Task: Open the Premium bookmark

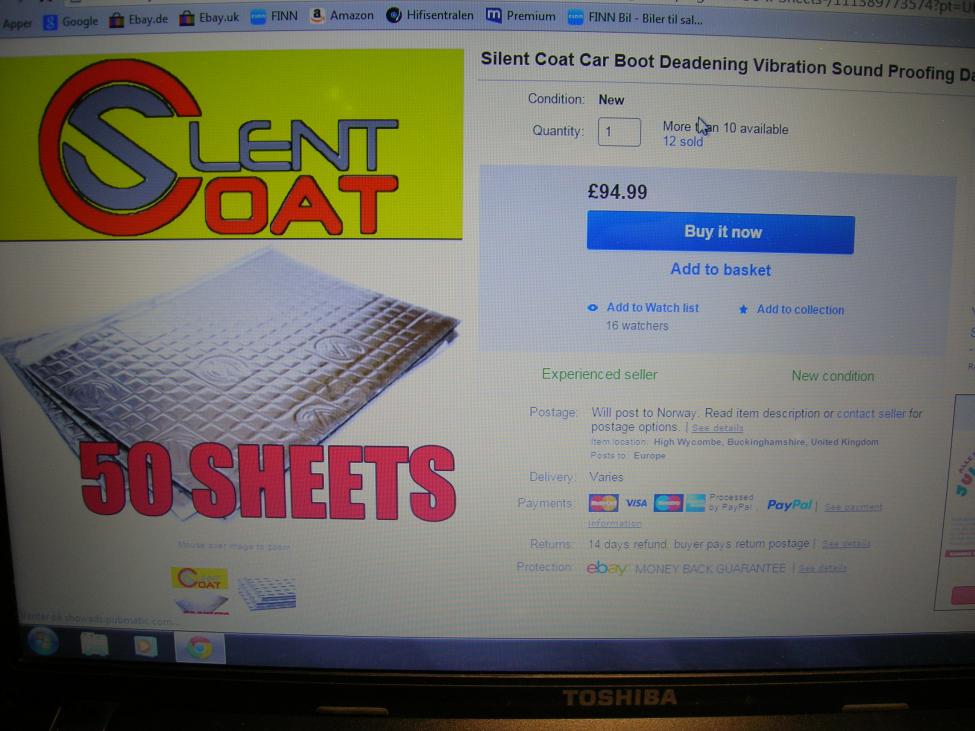Action: point(520,16)
